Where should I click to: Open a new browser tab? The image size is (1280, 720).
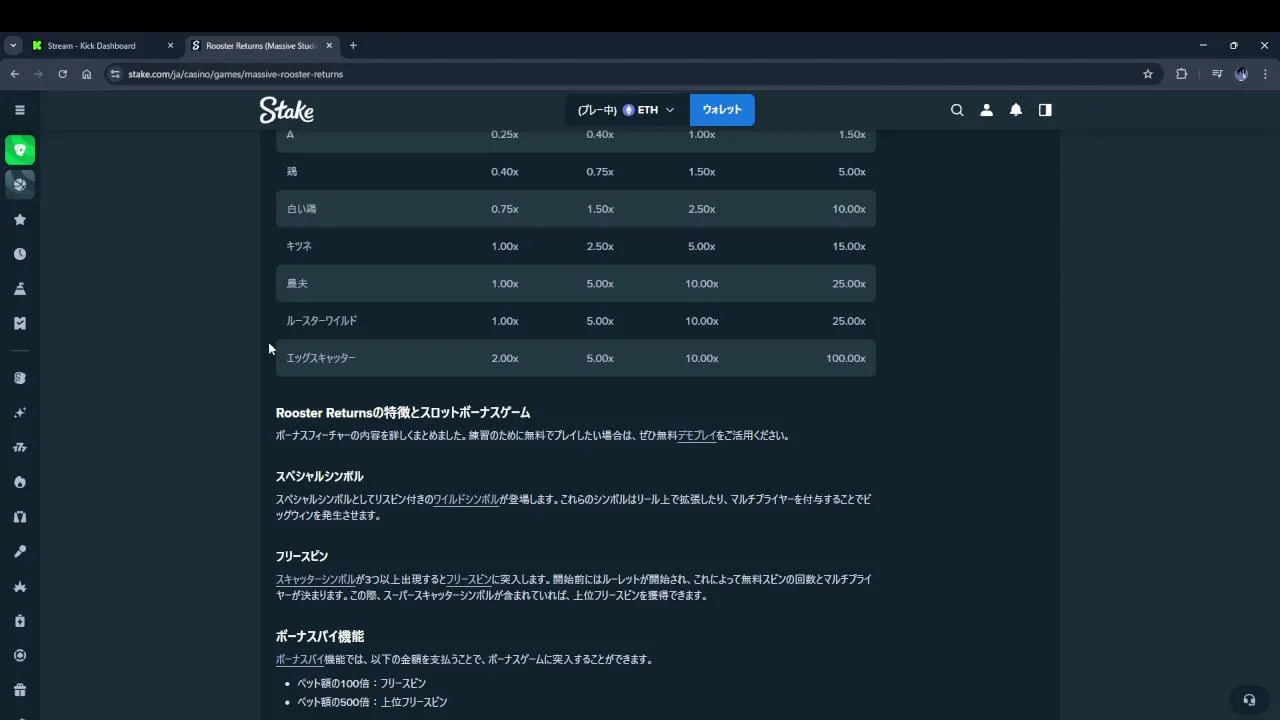pyautogui.click(x=353, y=45)
